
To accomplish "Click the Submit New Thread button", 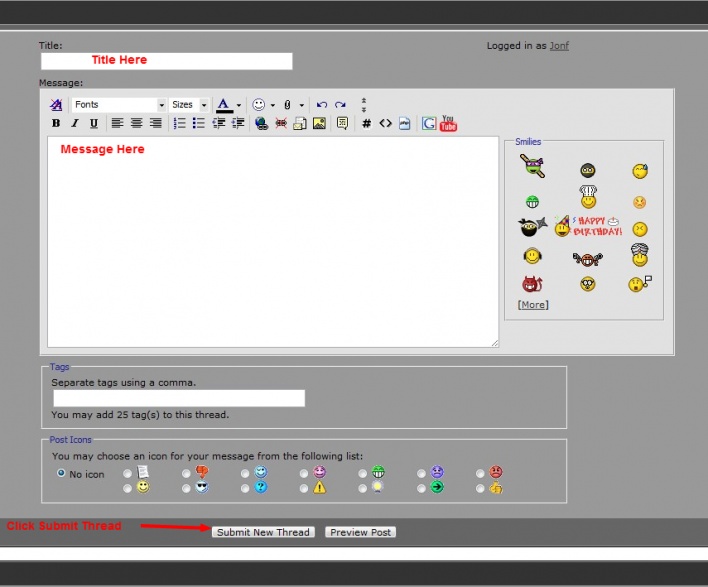I will (263, 532).
